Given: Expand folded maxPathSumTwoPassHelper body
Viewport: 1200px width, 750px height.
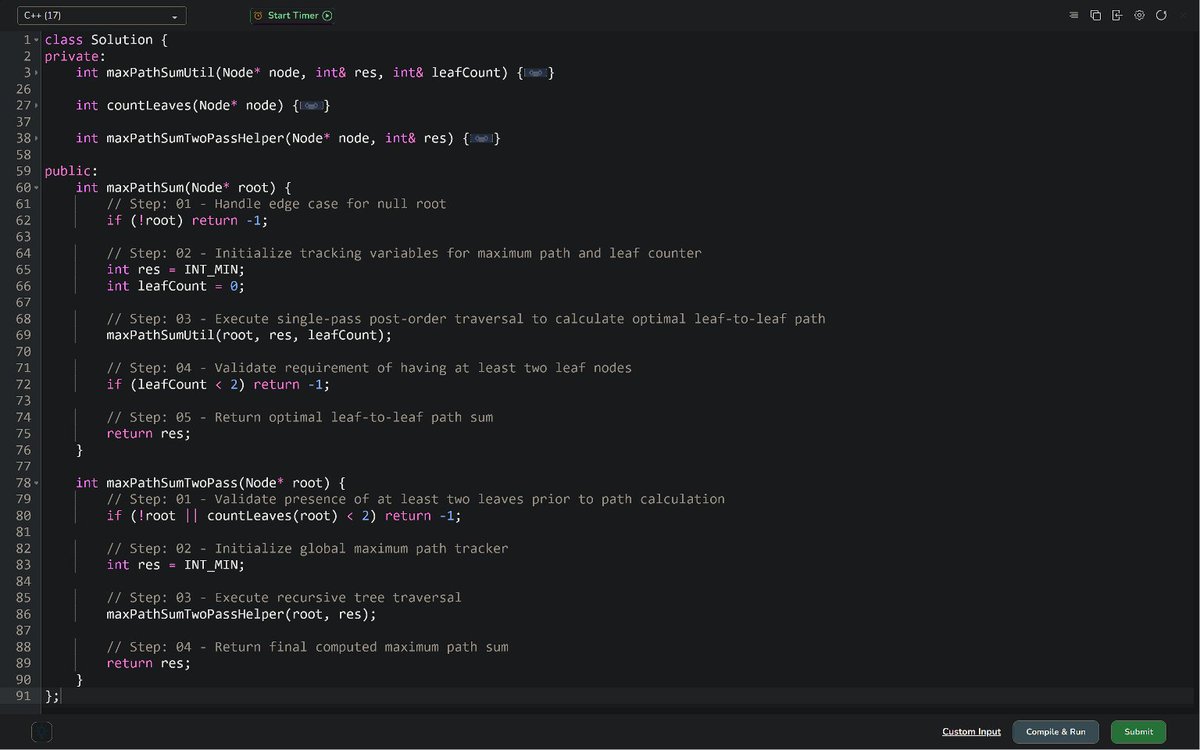Looking at the screenshot, I should [x=483, y=139].
